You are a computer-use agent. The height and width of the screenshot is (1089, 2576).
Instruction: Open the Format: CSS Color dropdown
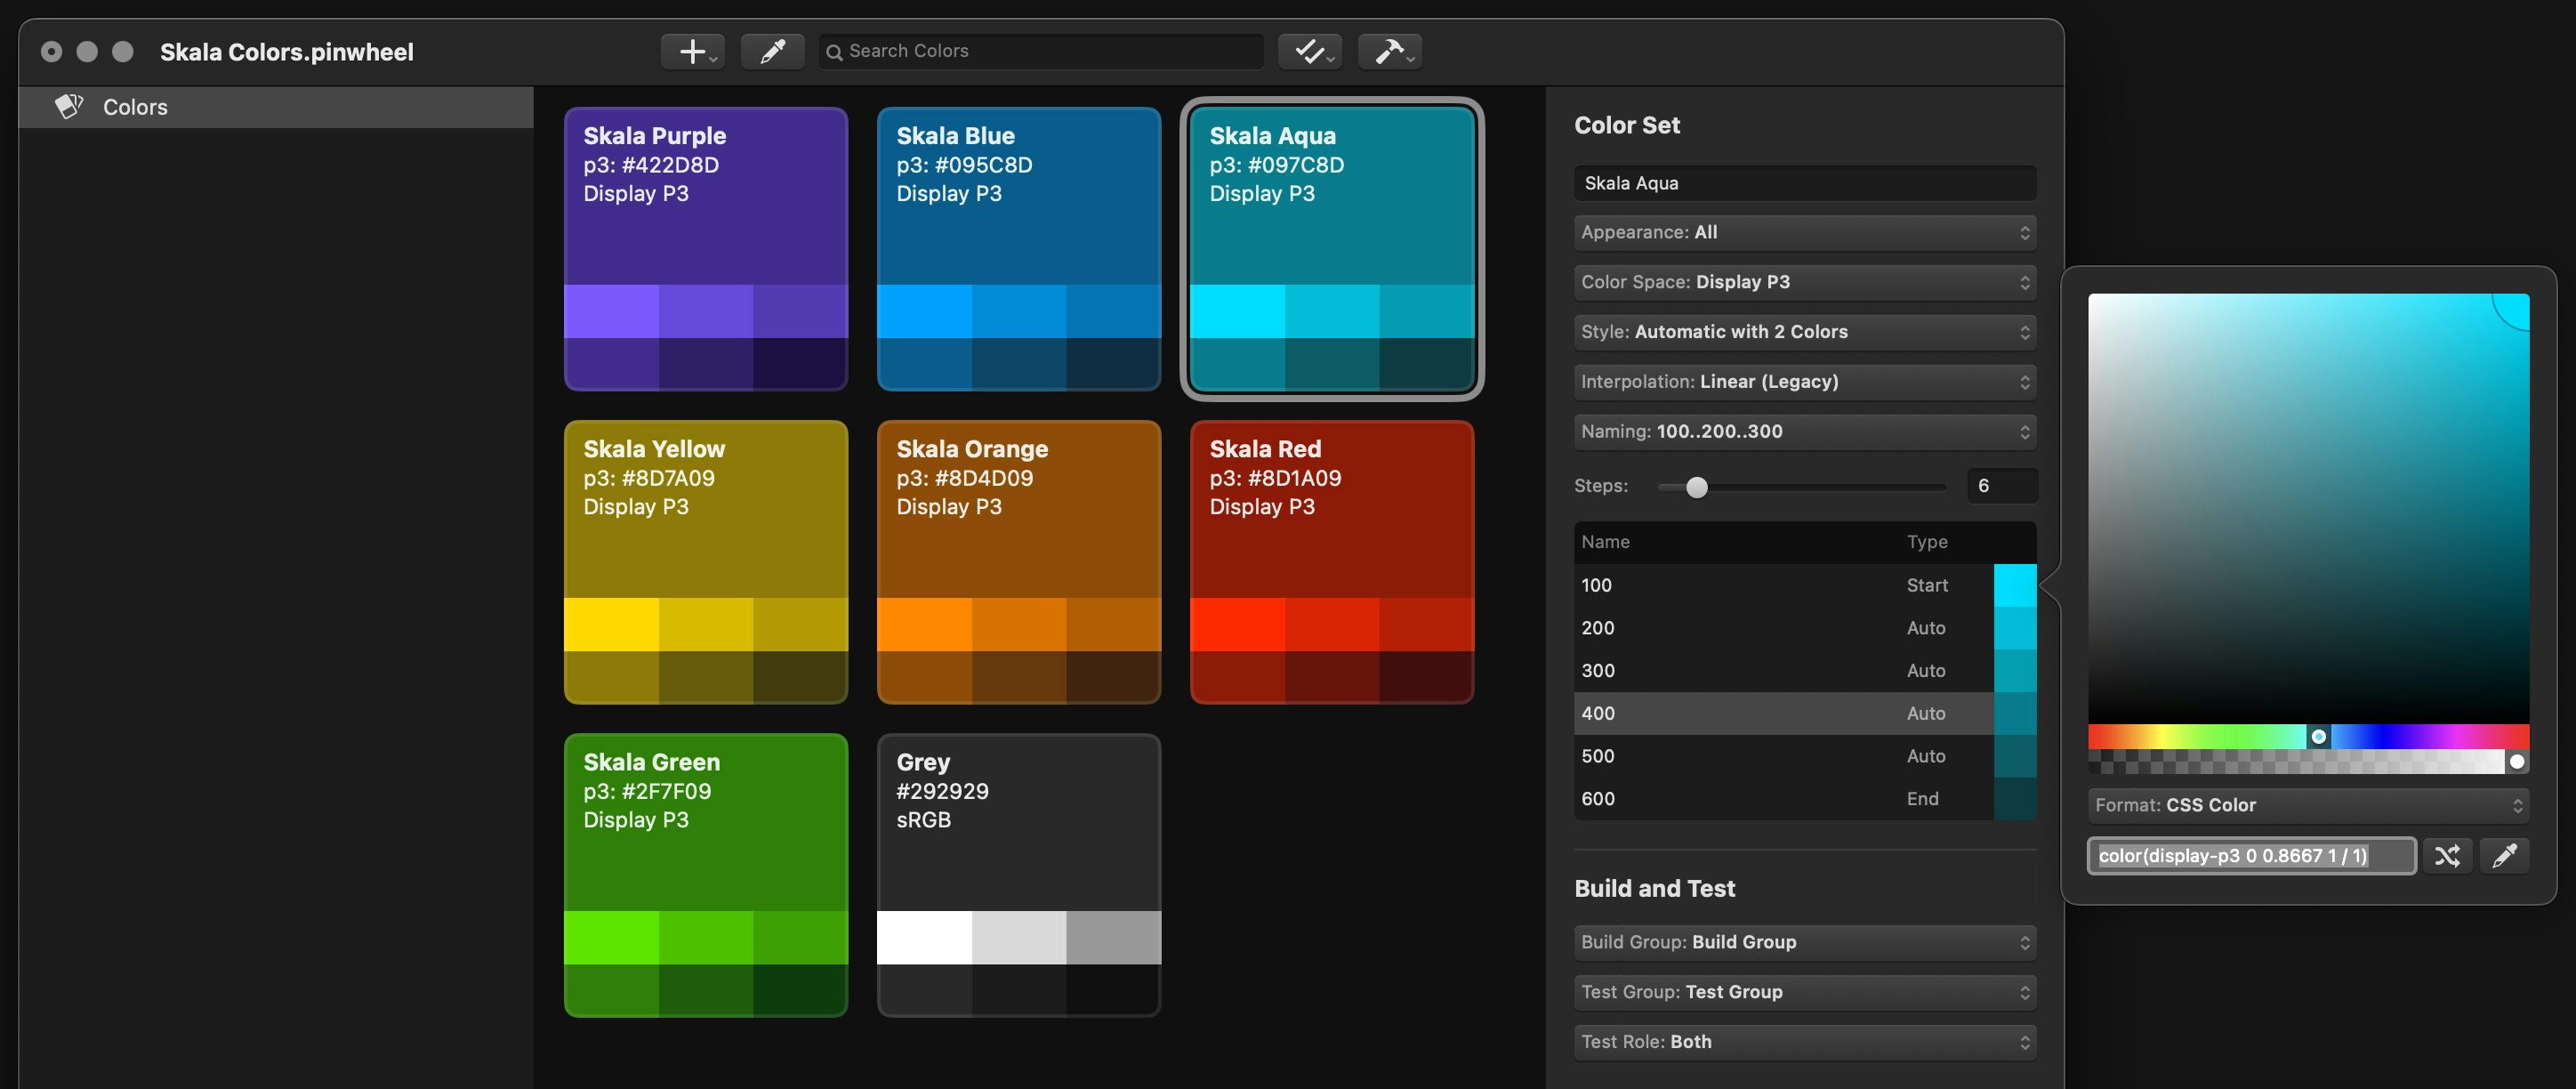[x=2308, y=806]
